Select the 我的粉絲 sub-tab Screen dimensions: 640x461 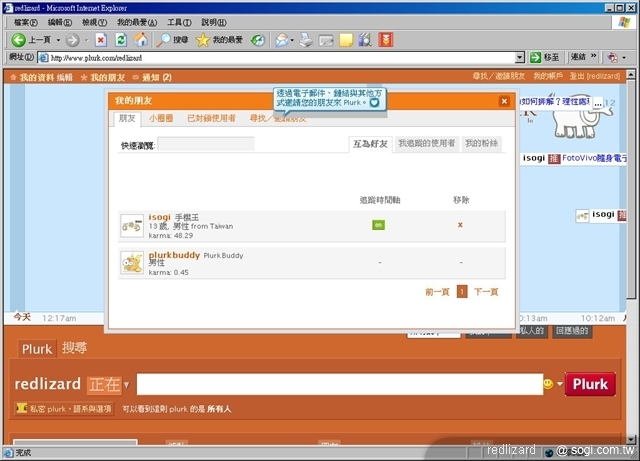coord(482,143)
